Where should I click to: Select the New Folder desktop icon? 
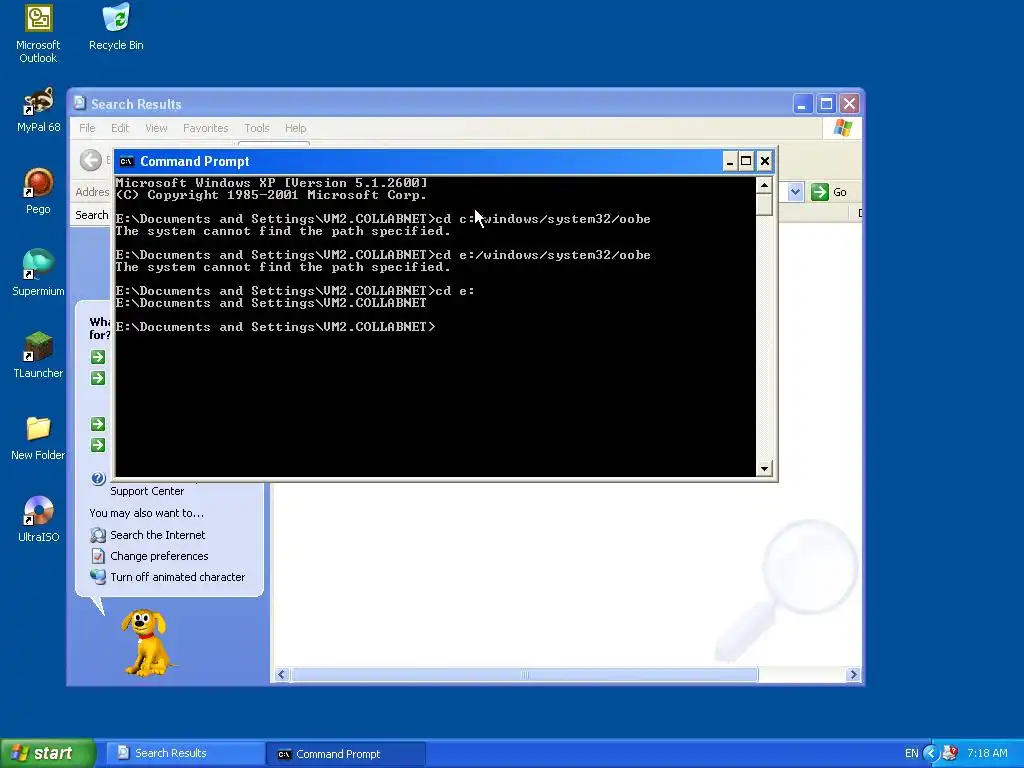click(38, 438)
